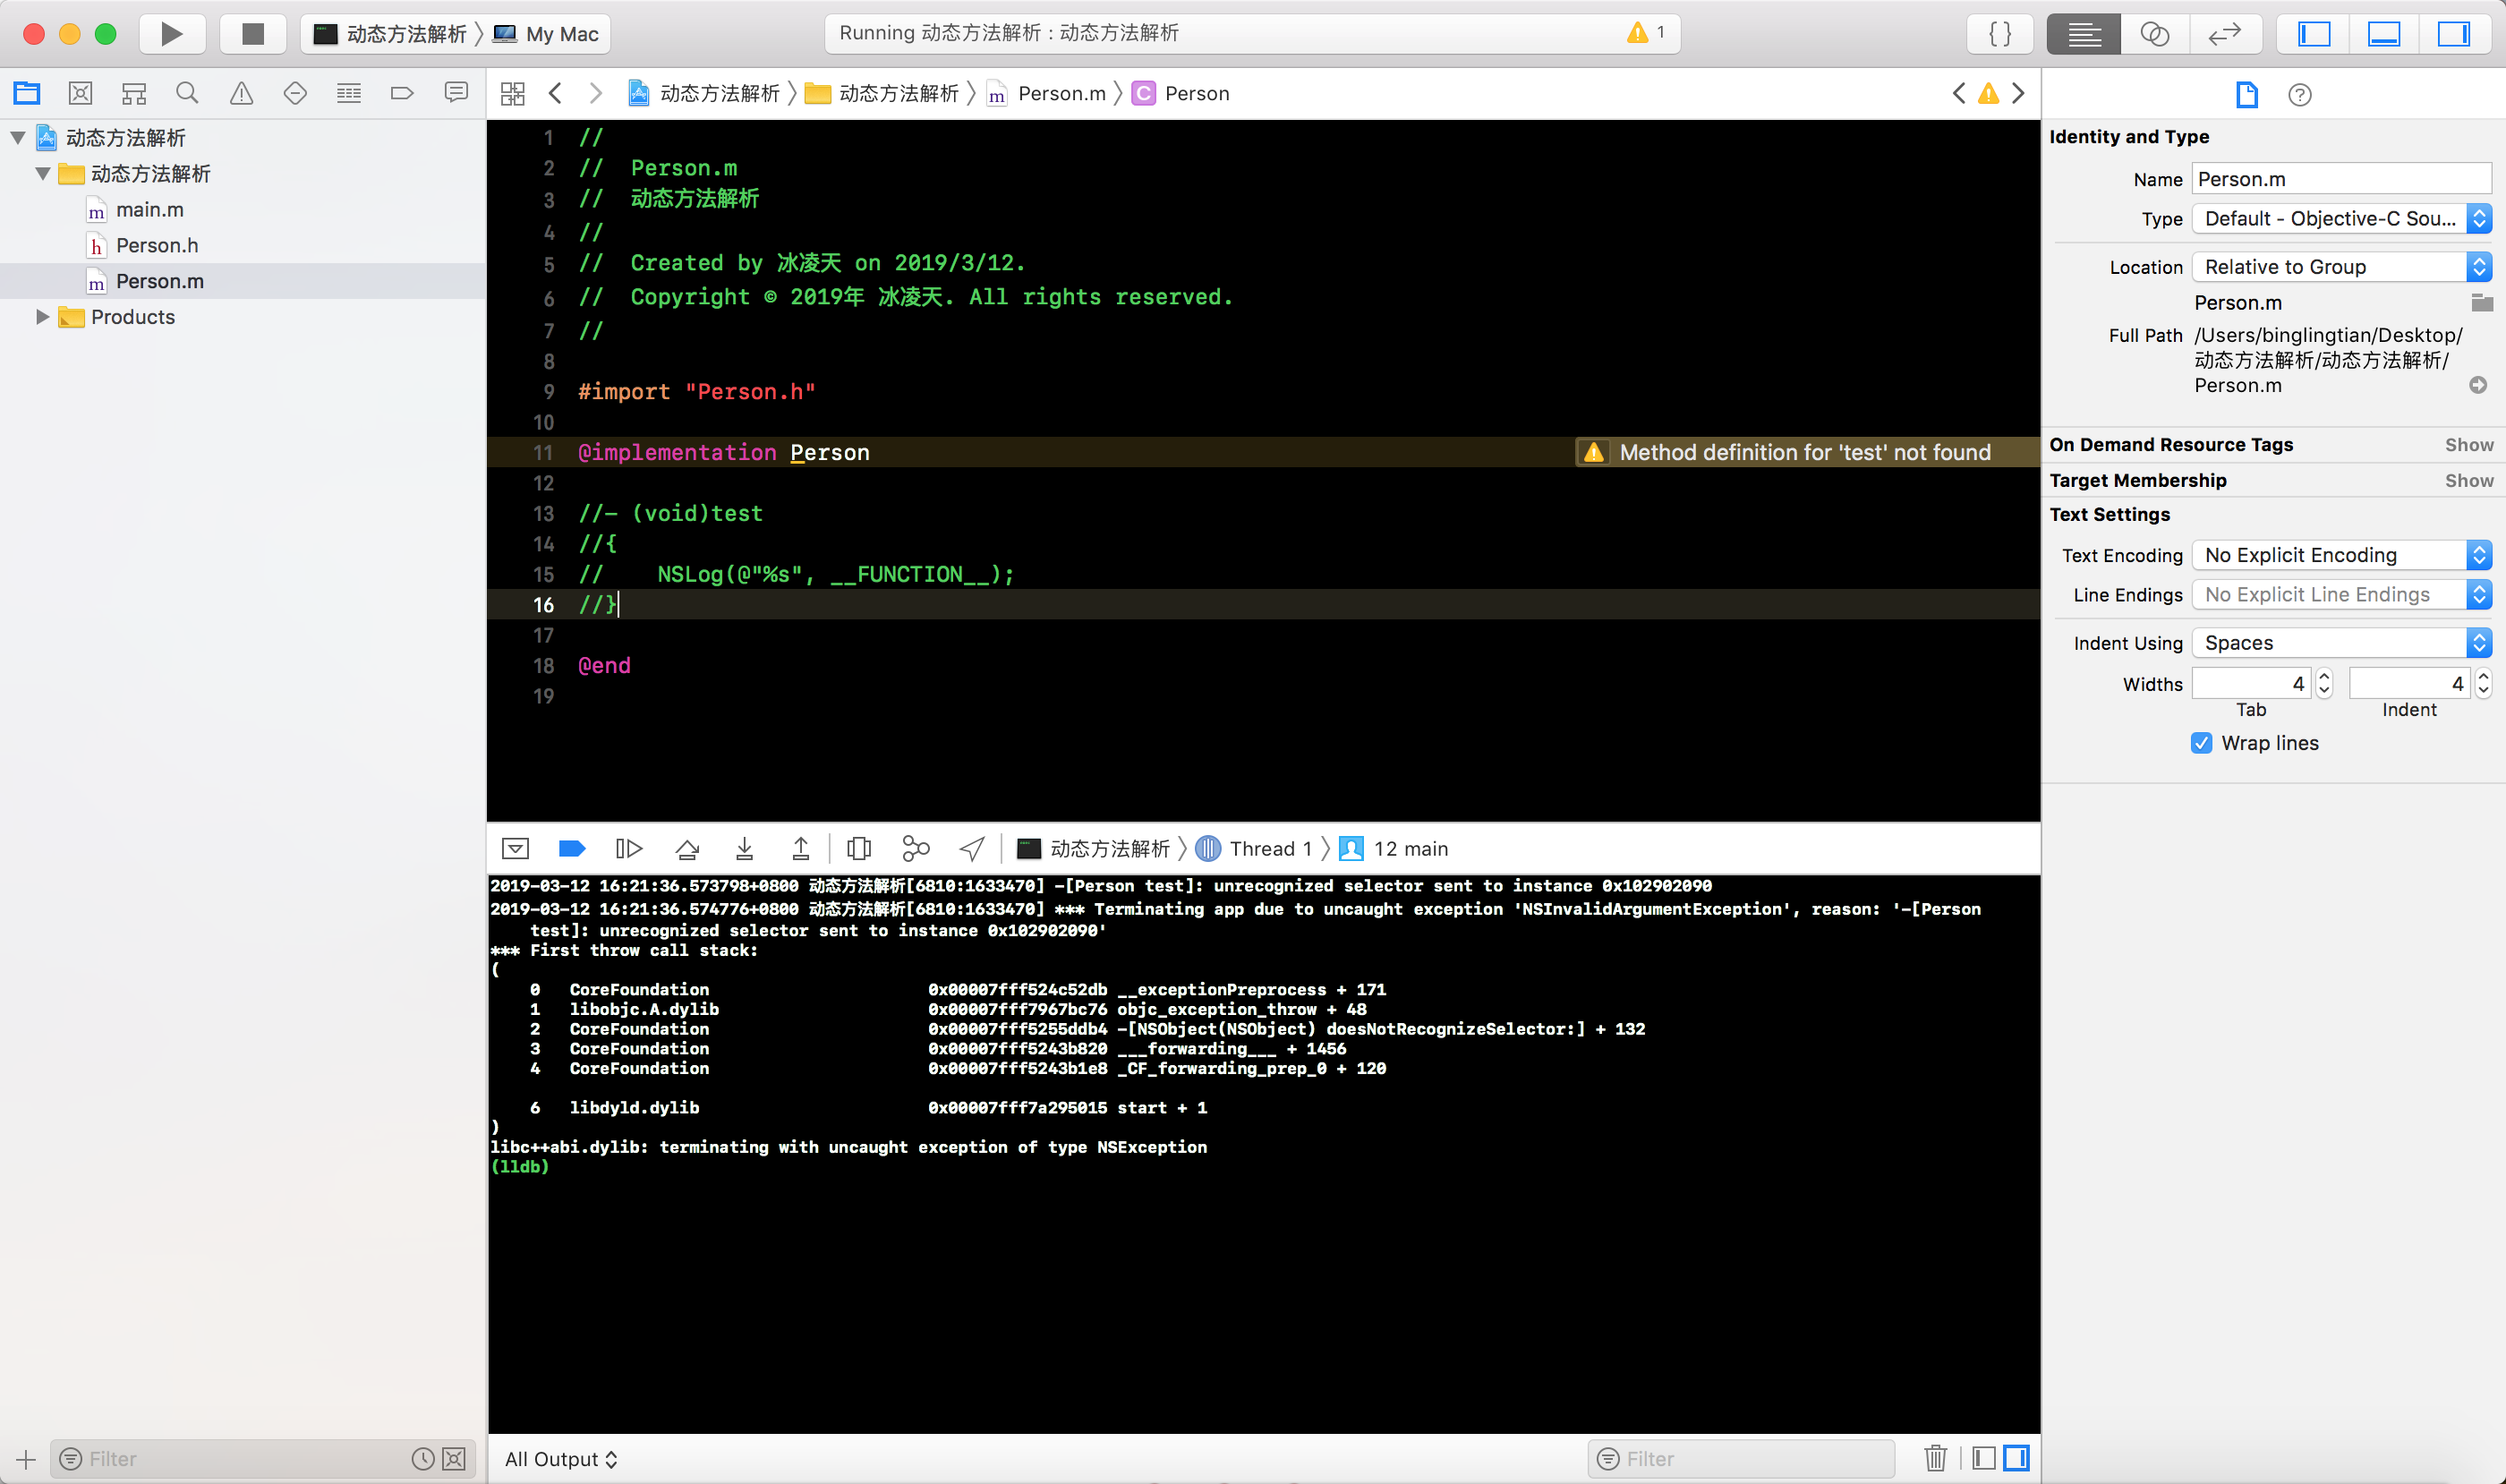
Task: Toggle the Wrap lines checkbox
Action: 2201,743
